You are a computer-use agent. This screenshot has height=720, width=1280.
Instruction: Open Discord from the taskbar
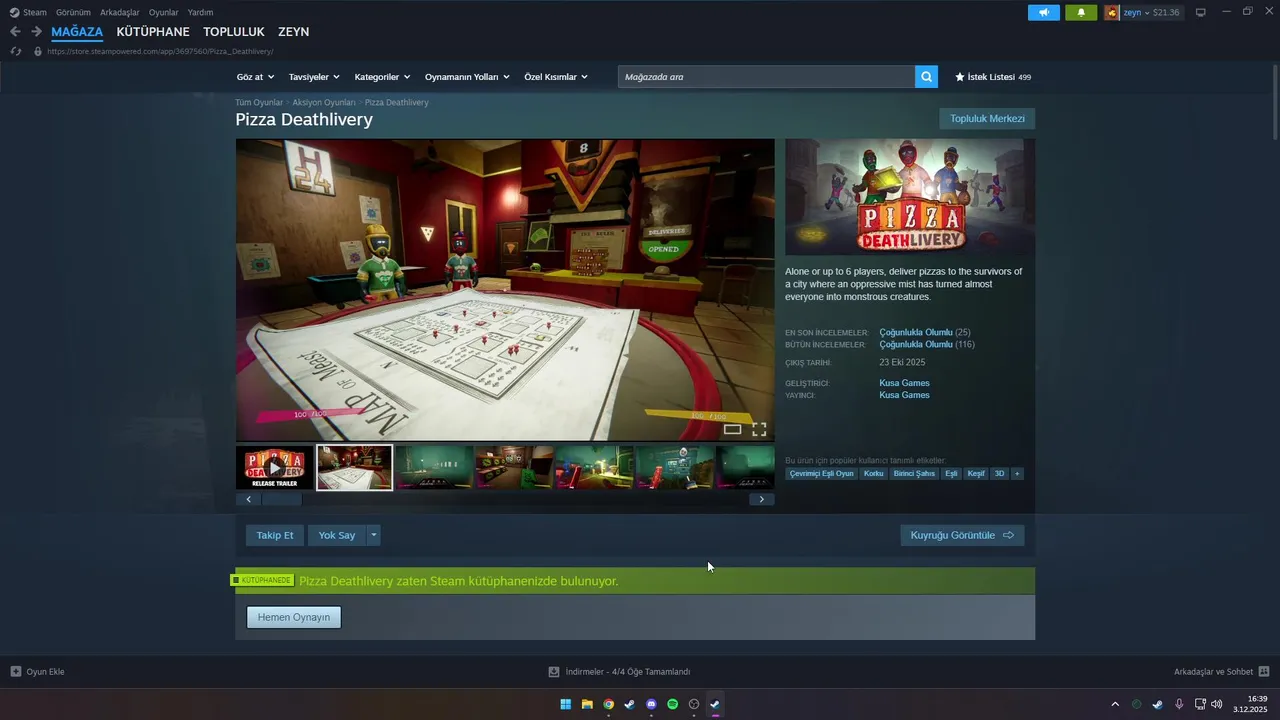651,704
